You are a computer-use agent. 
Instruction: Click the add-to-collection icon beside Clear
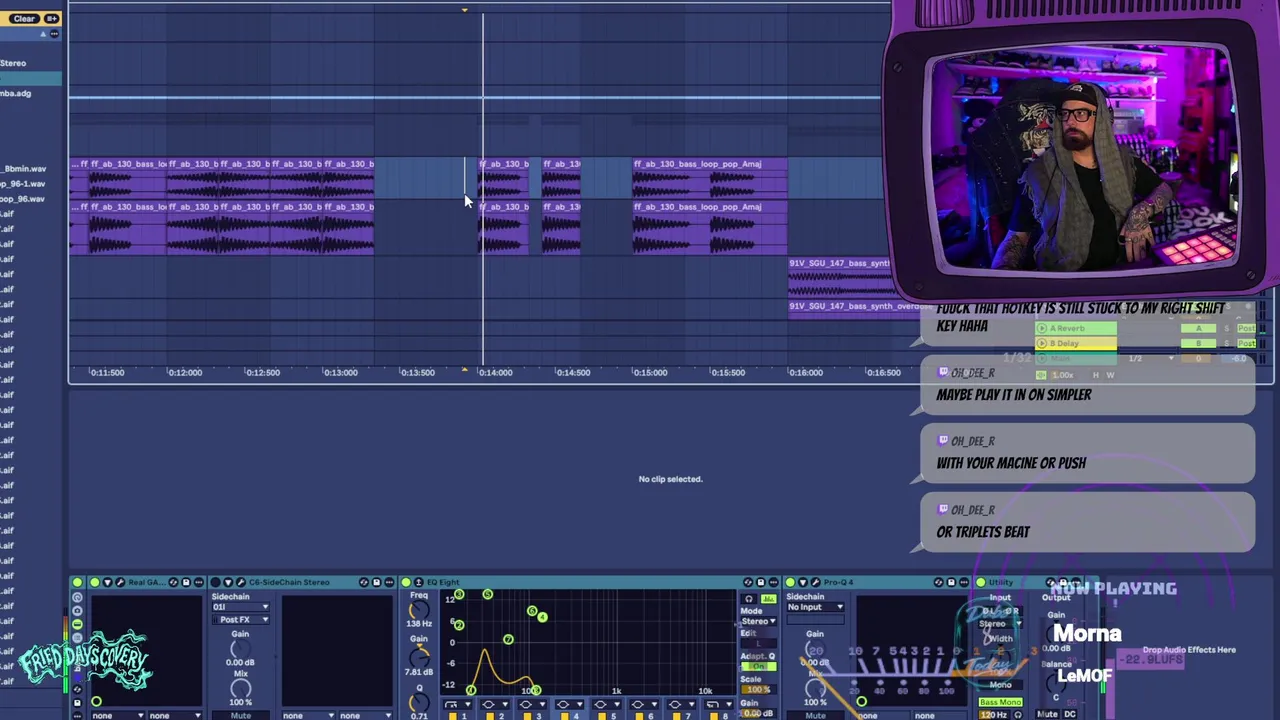(53, 18)
